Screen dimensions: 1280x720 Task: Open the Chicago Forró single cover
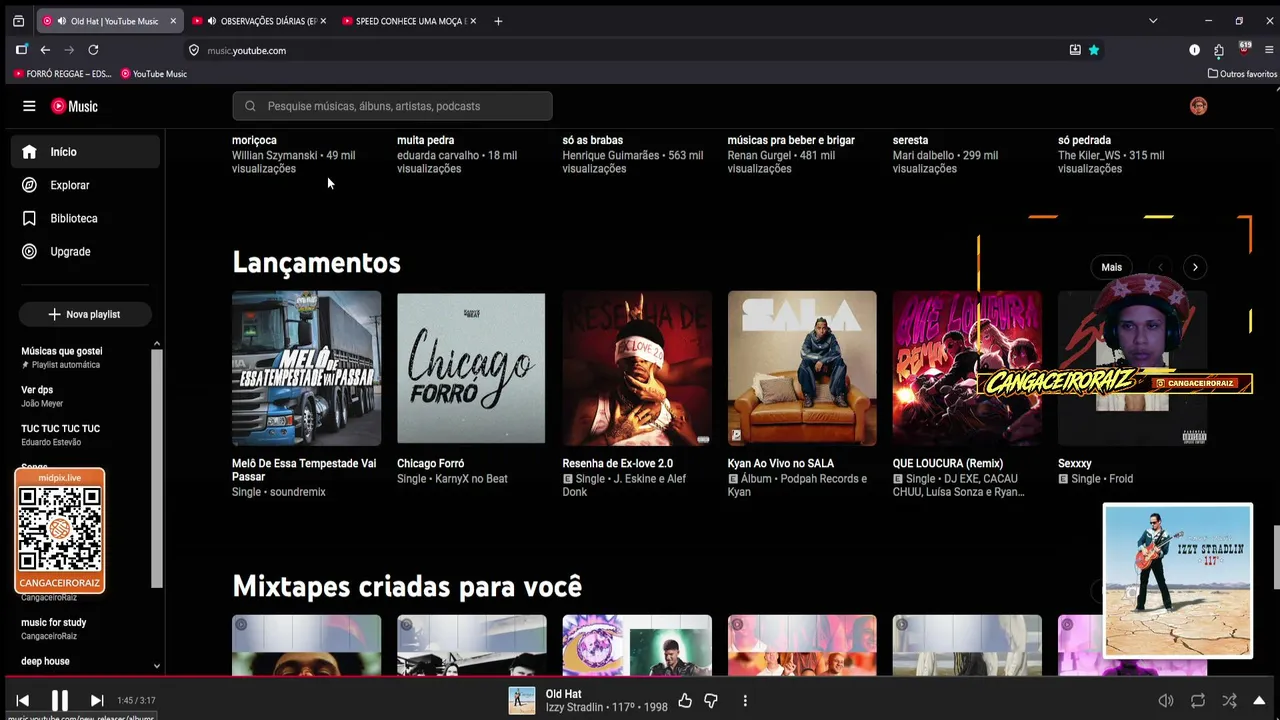click(471, 368)
